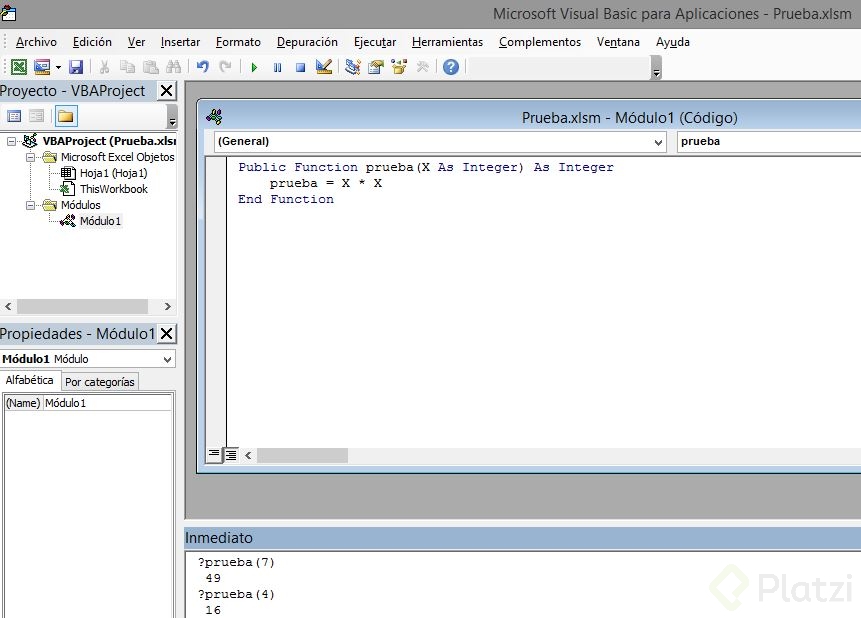The width and height of the screenshot is (861, 618).
Task: Click the View Object icon in Project panel
Action: 36,116
